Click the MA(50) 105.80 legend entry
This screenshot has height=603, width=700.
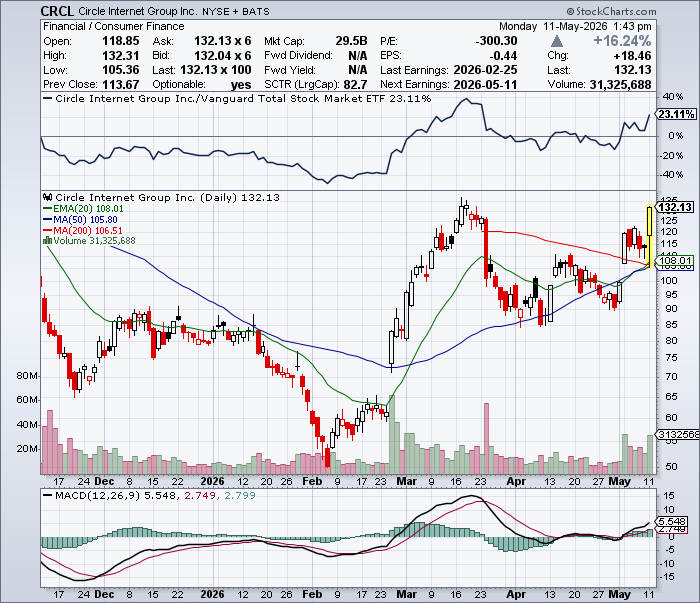80,220
